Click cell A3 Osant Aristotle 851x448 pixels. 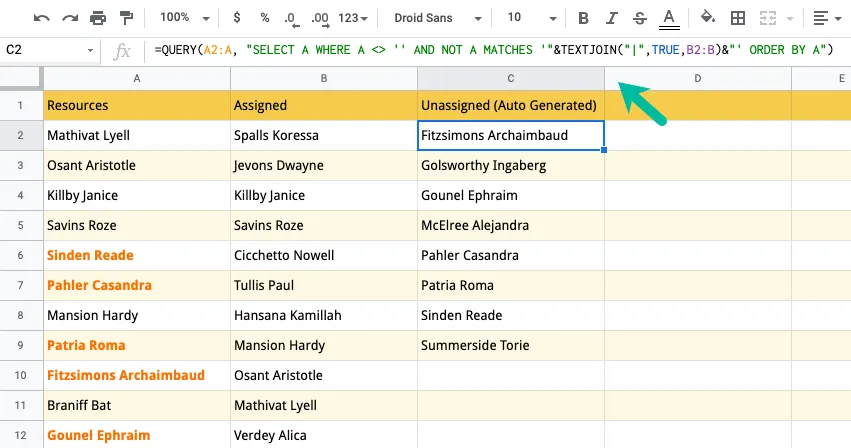coord(137,165)
